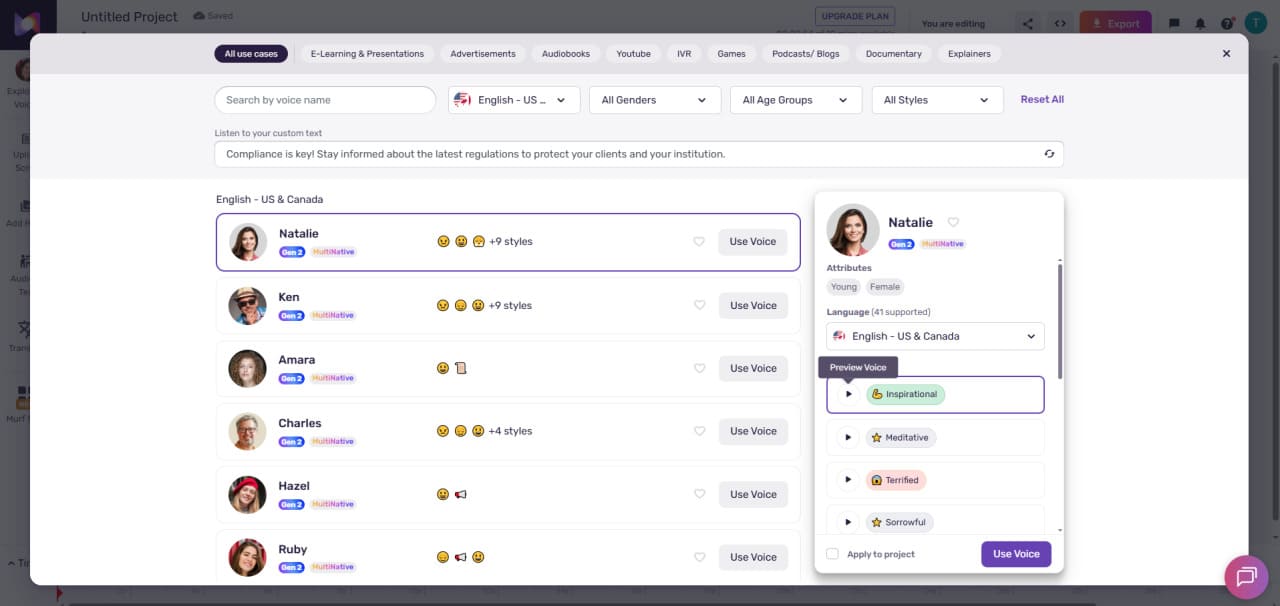Expand Ken's +9 styles list
The height and width of the screenshot is (606, 1280).
(510, 305)
